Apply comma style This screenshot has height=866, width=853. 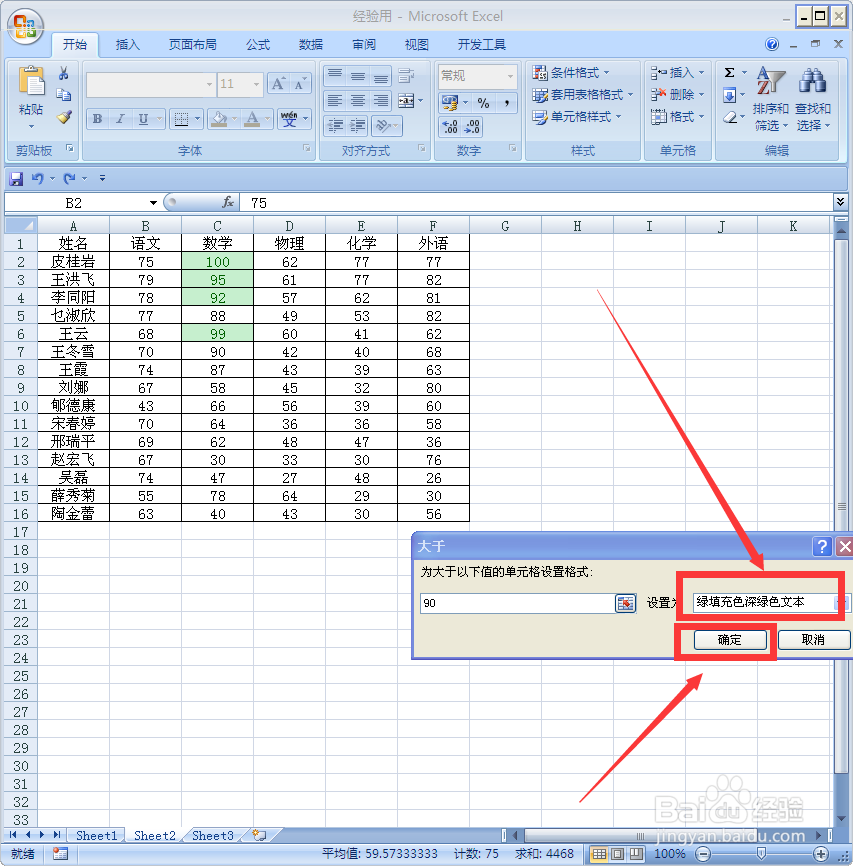click(506, 103)
